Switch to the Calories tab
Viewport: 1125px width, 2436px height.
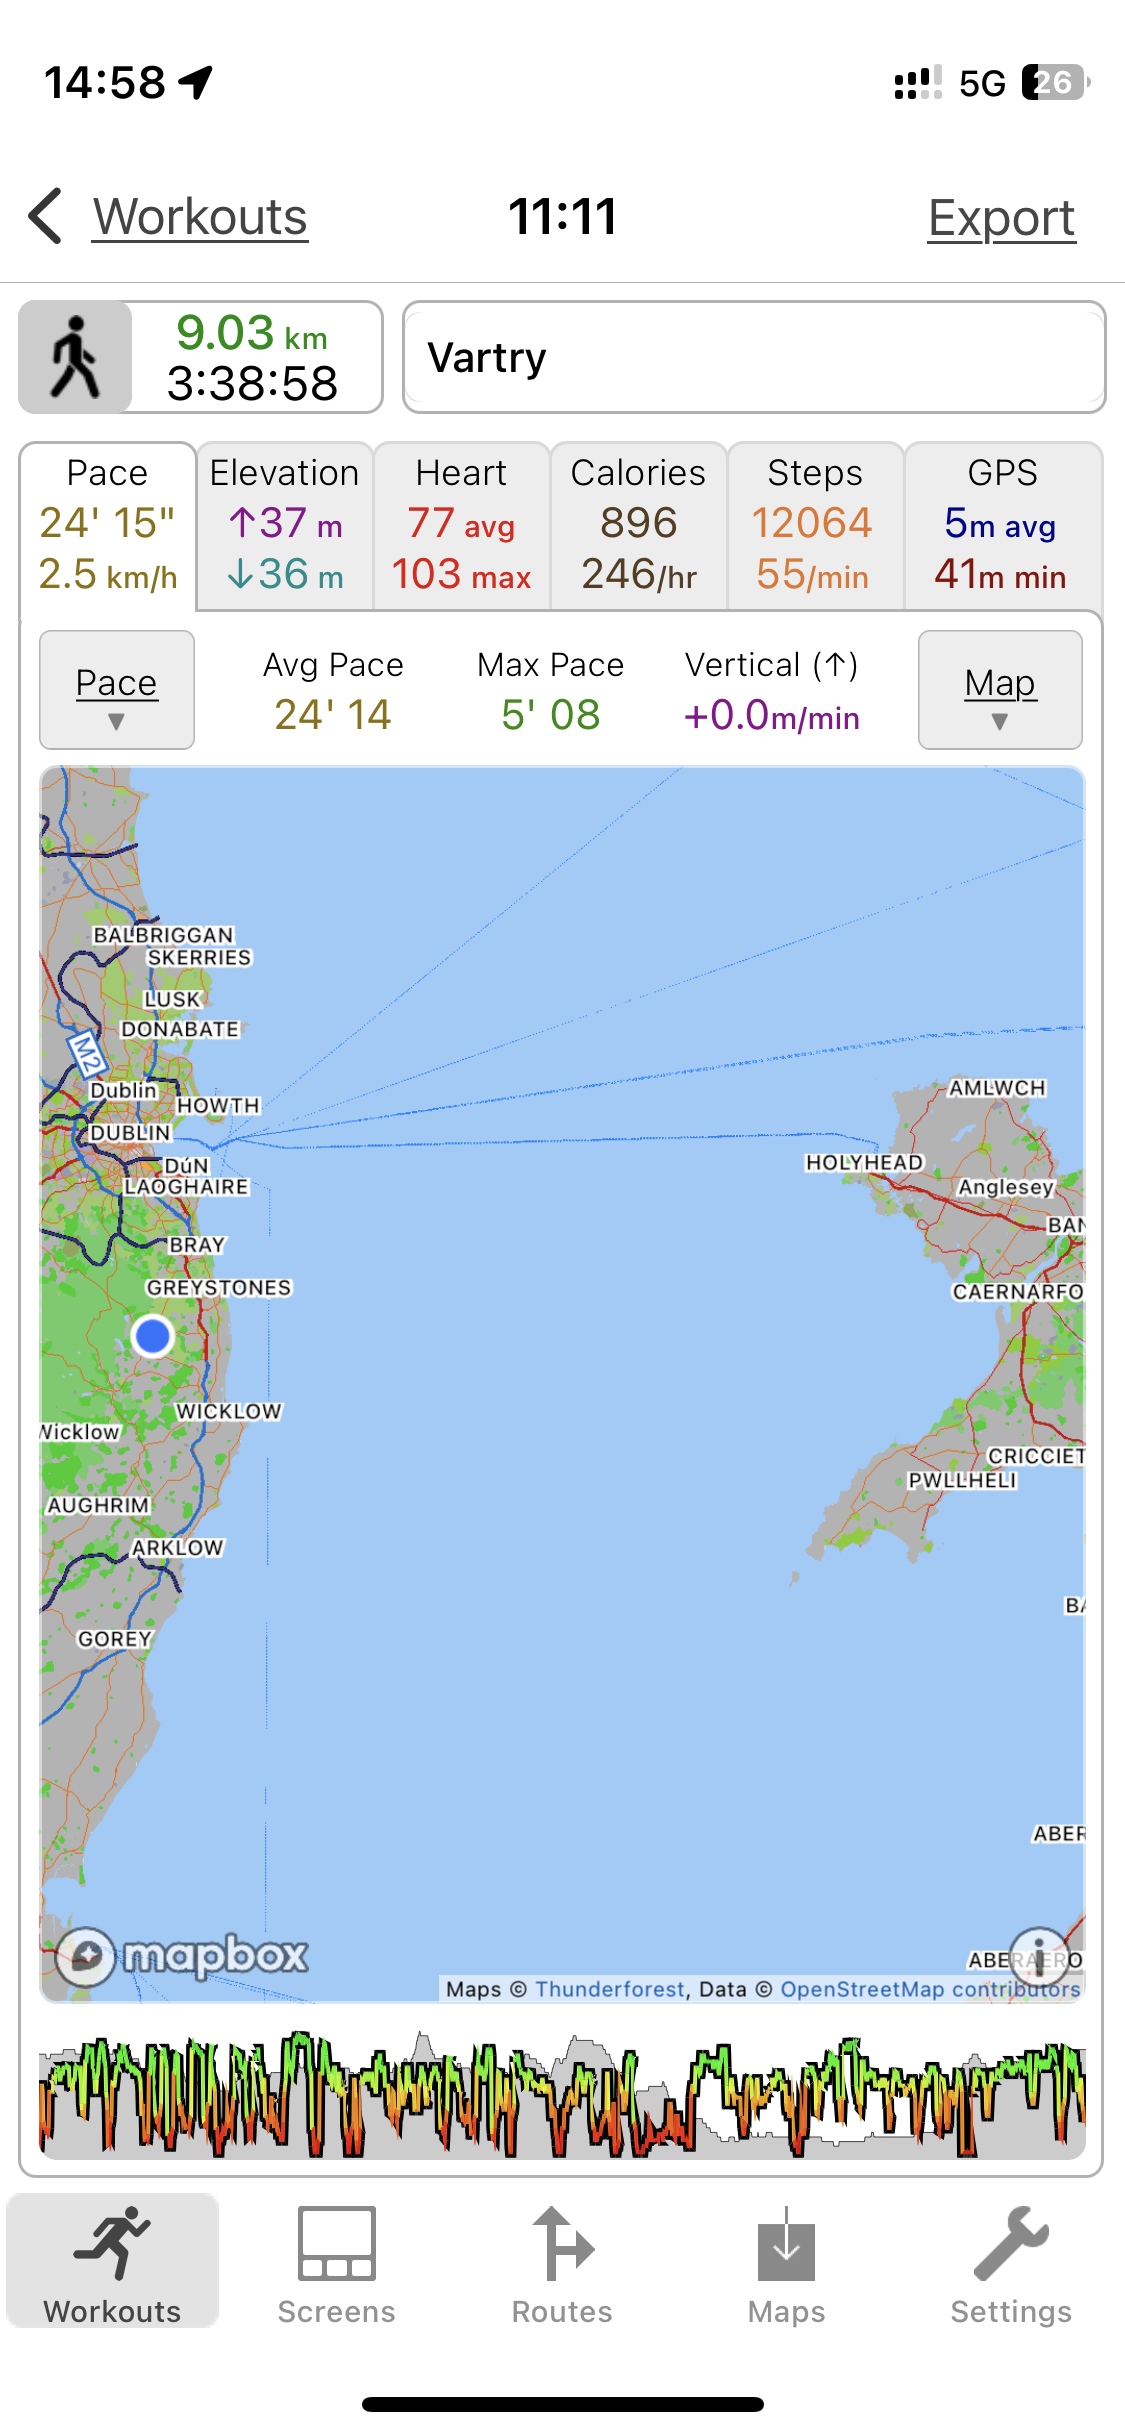pyautogui.click(x=638, y=526)
